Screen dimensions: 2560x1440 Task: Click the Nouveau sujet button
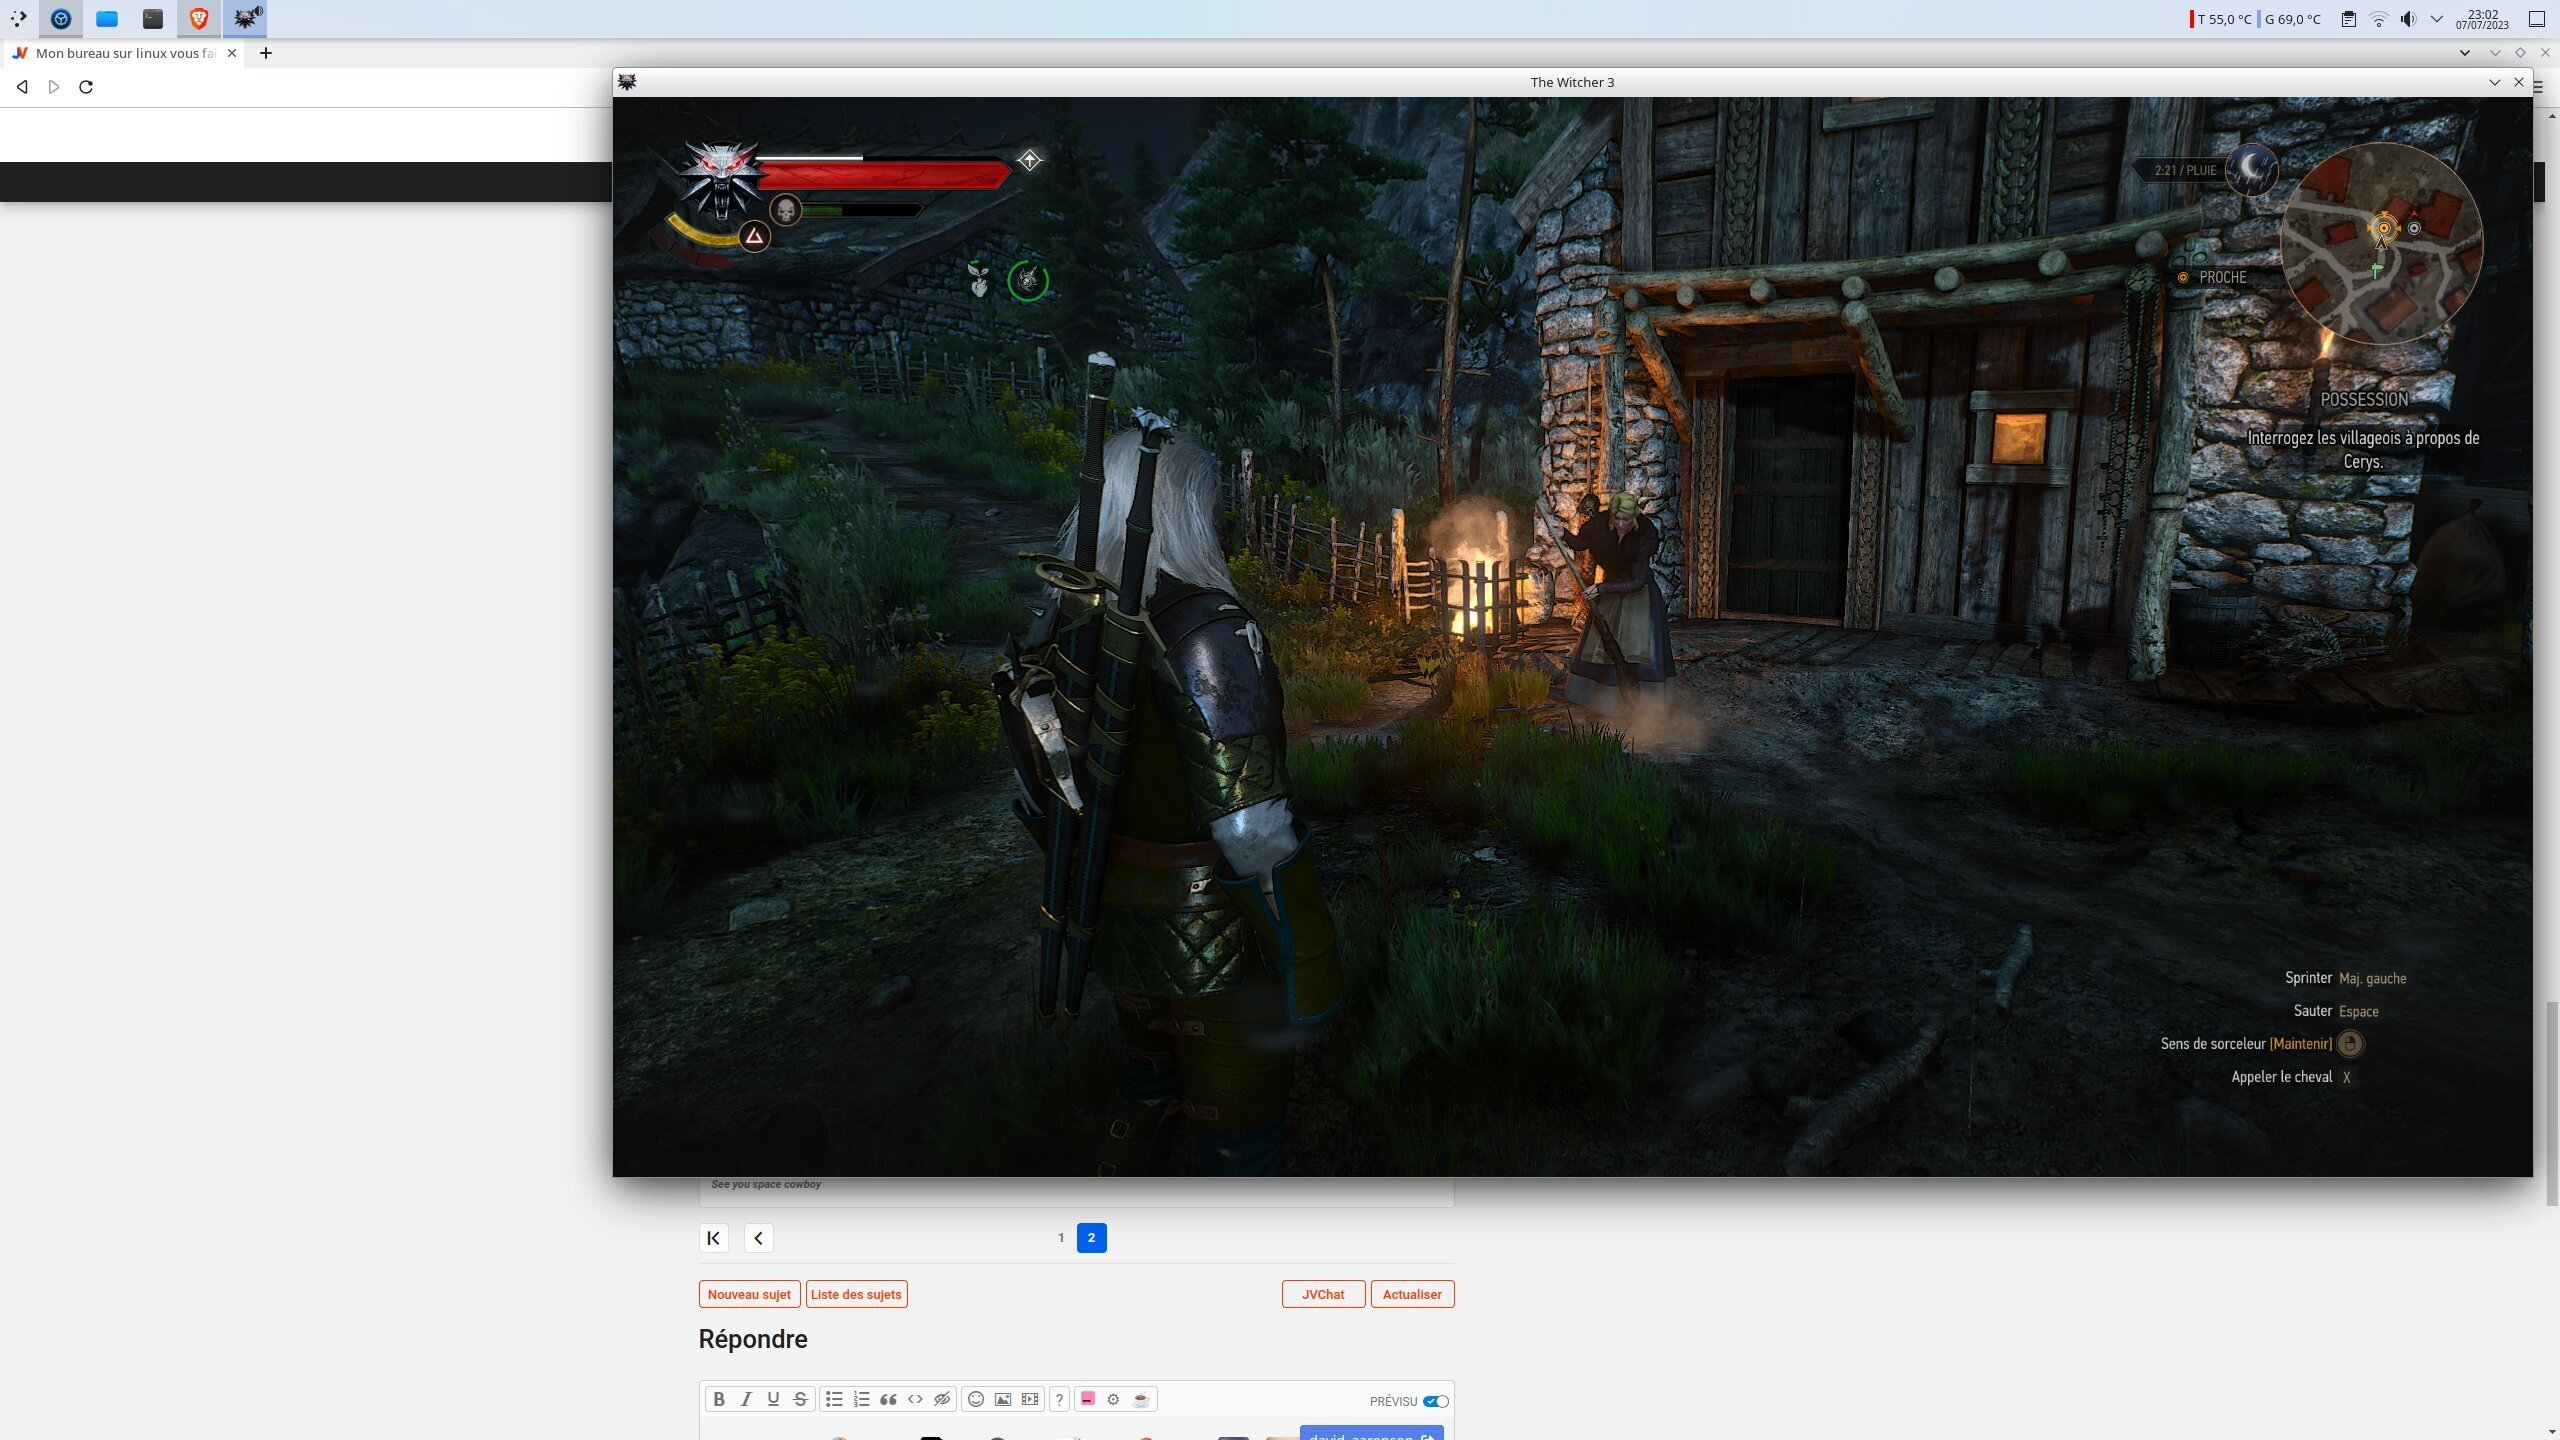pos(749,1294)
